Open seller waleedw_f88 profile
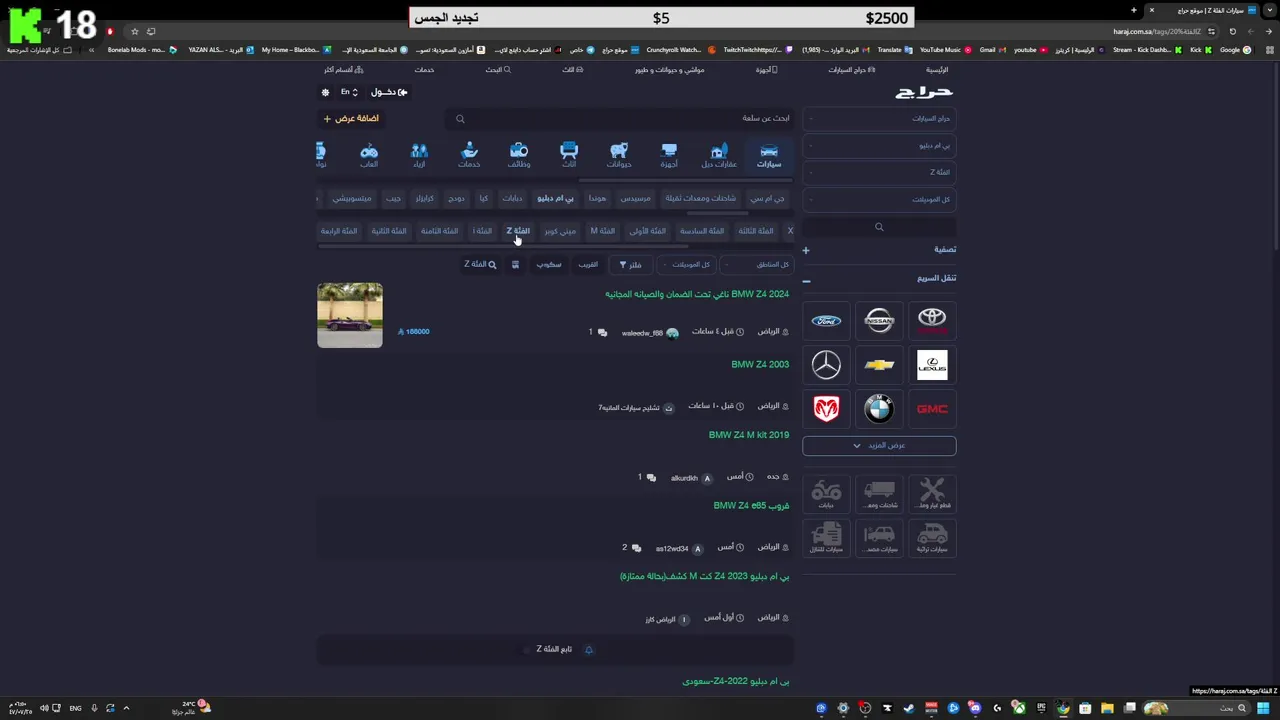1280x720 pixels. coord(650,333)
